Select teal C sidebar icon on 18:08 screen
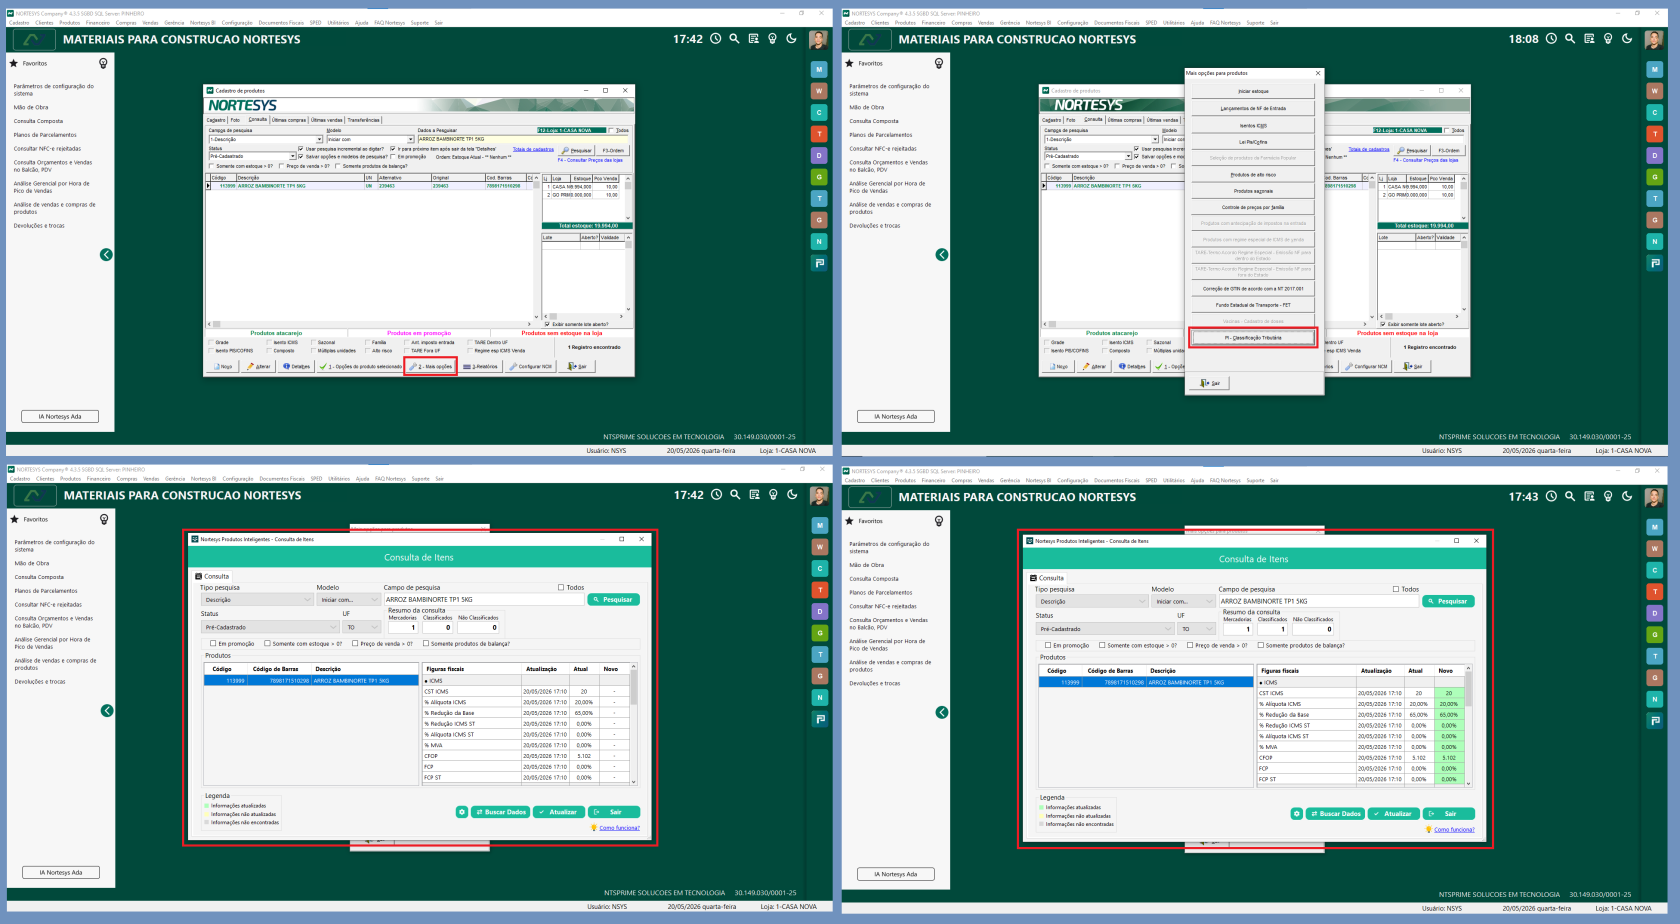 1655,112
